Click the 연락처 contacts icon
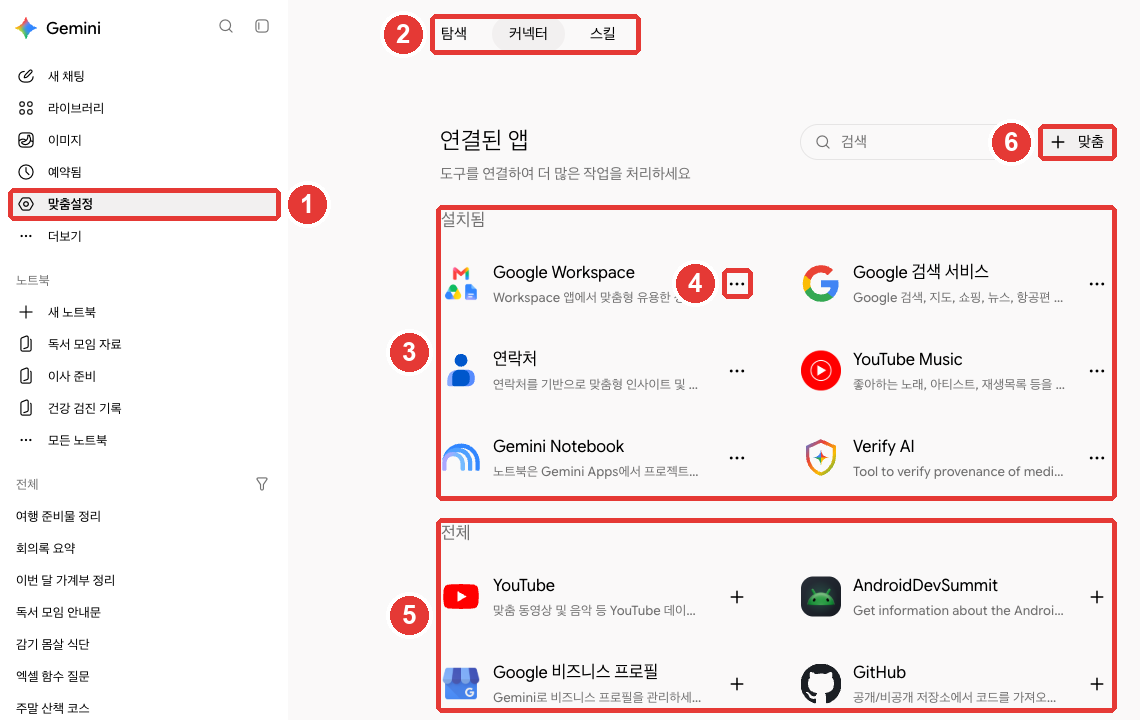The image size is (1140, 720). pos(461,370)
